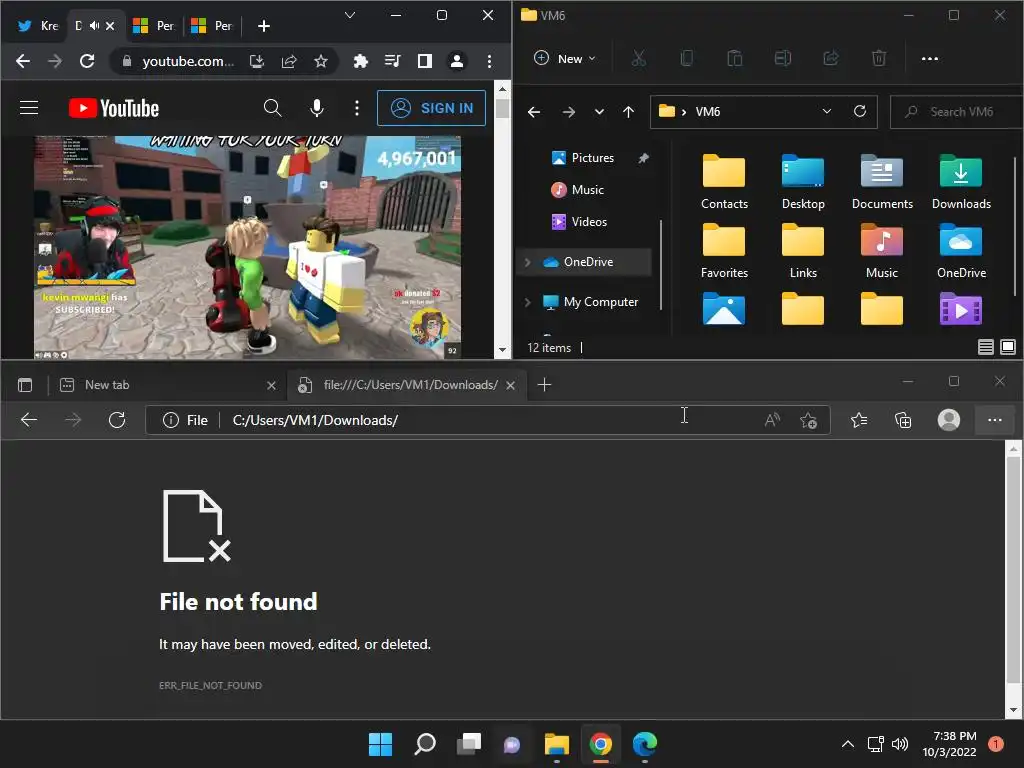
Task: Open Edge tab actions menu
Action: (x=25, y=385)
